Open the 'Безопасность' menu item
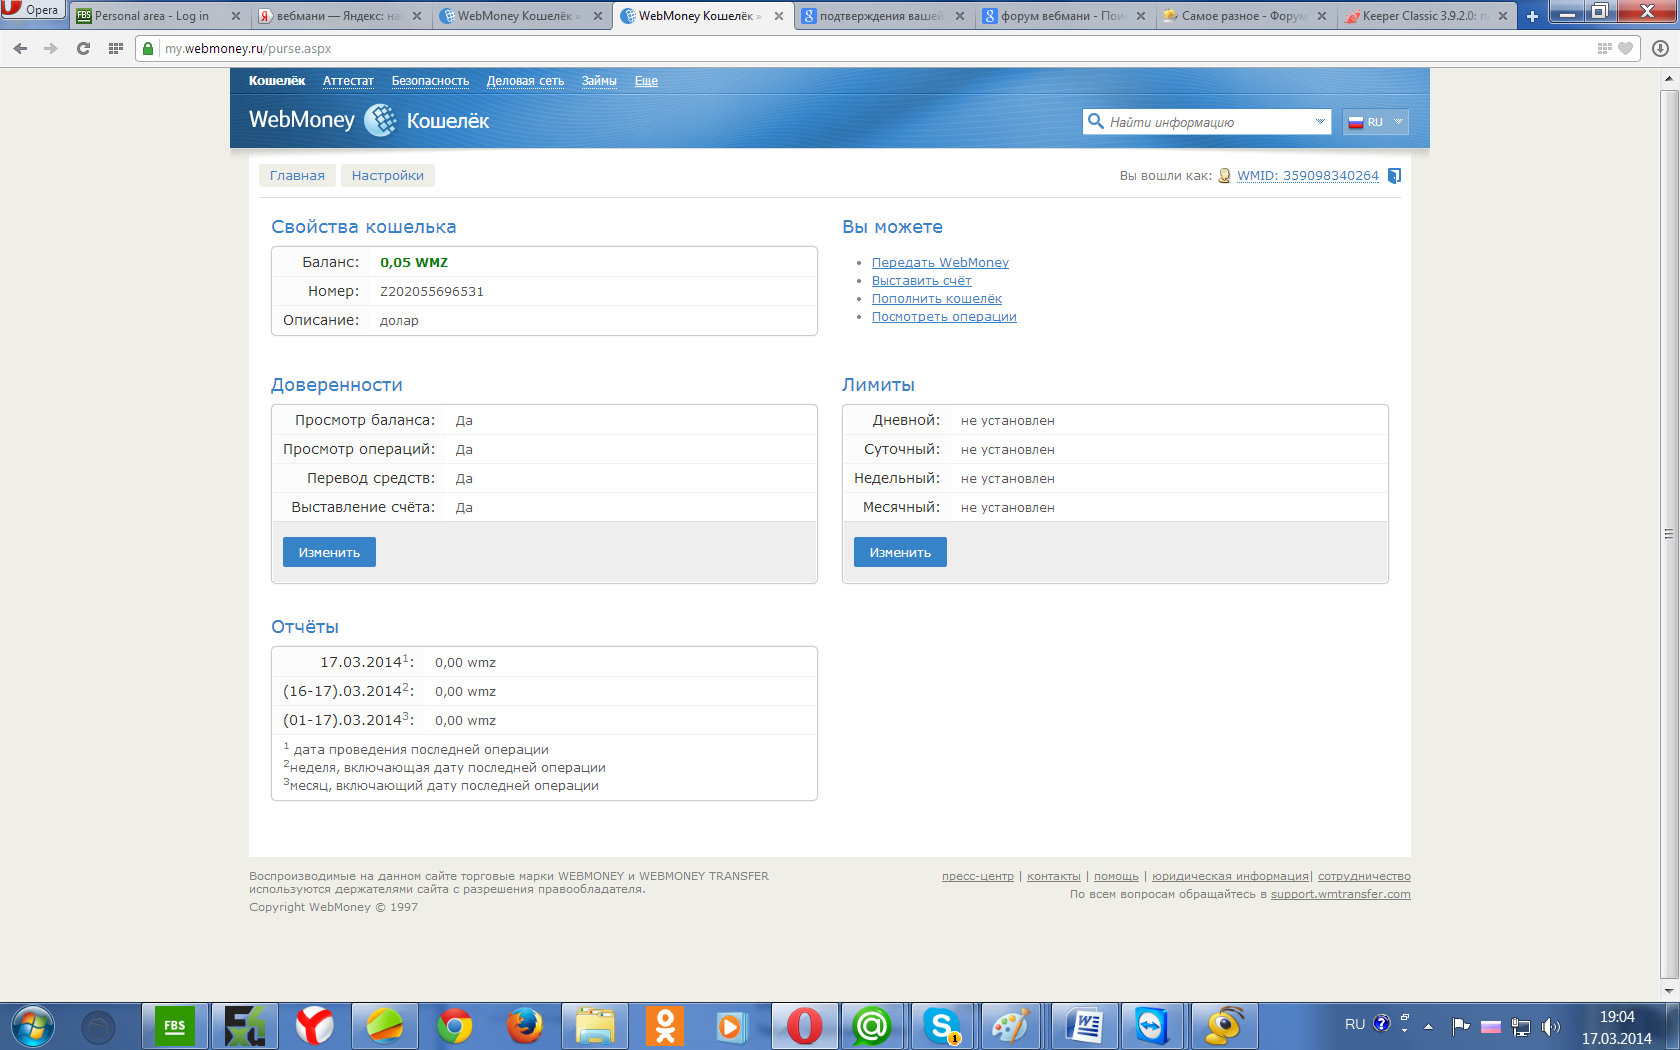Image resolution: width=1680 pixels, height=1050 pixels. [x=430, y=81]
